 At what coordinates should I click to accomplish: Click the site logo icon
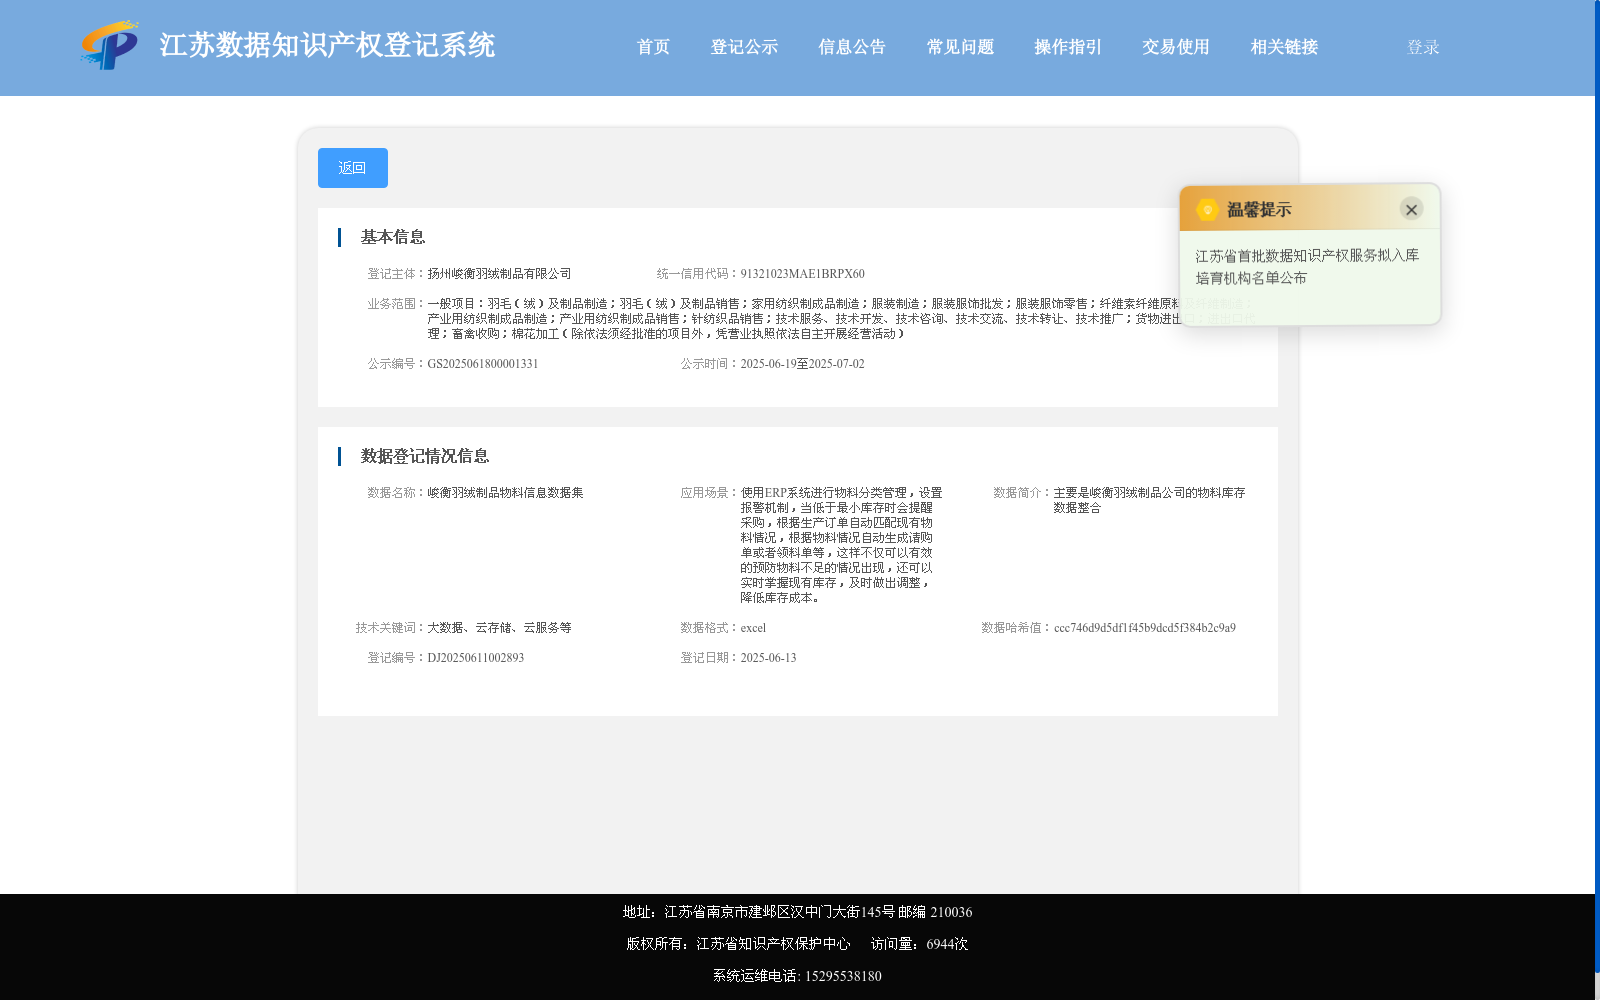tap(110, 45)
